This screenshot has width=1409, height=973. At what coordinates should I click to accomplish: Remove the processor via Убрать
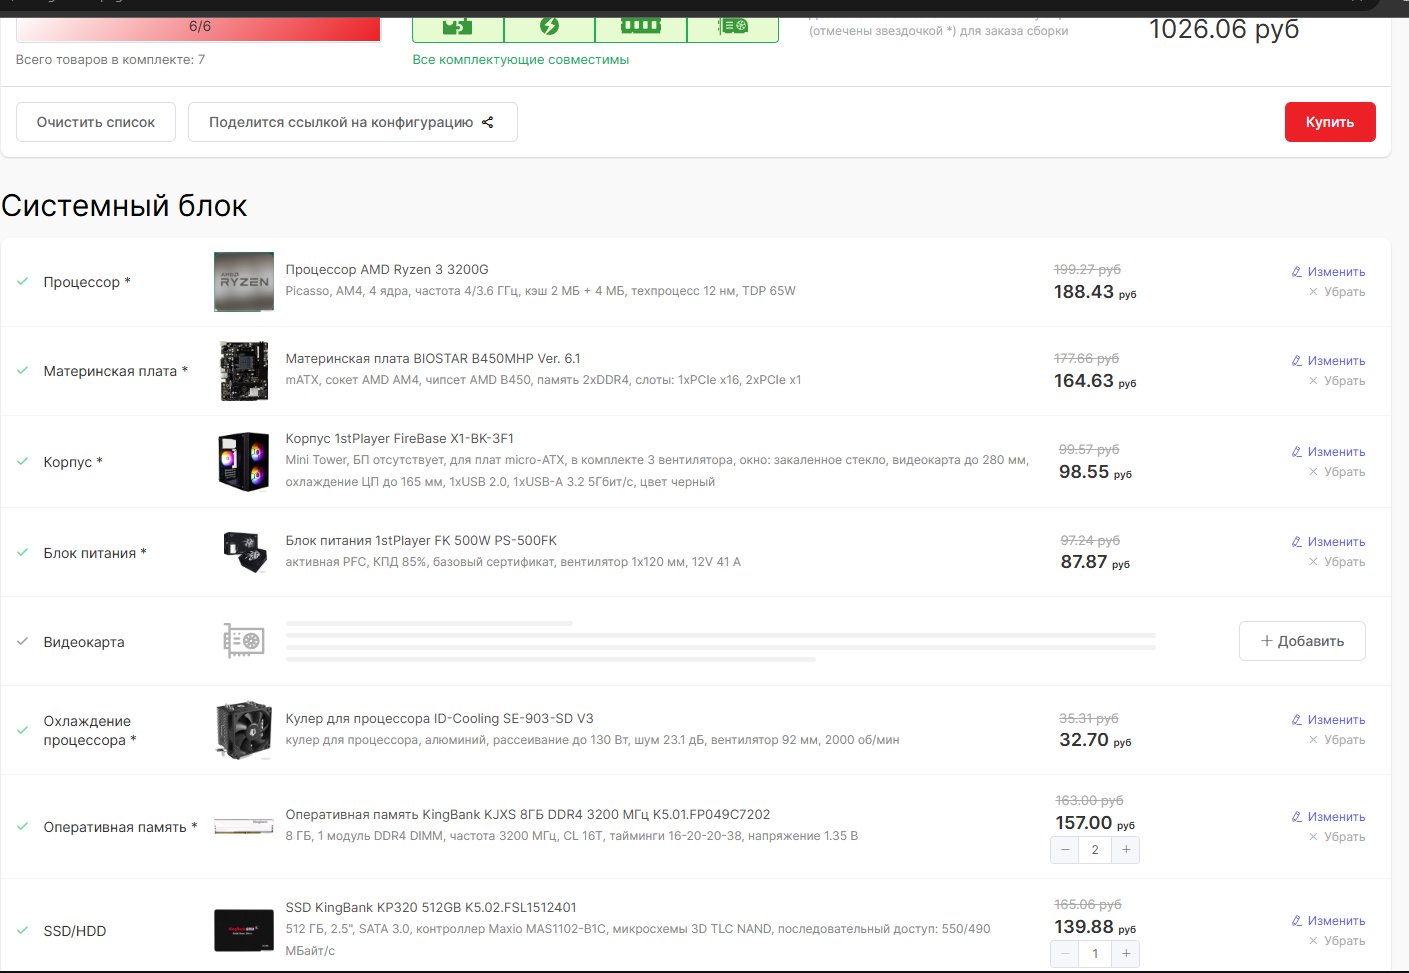[1337, 292]
